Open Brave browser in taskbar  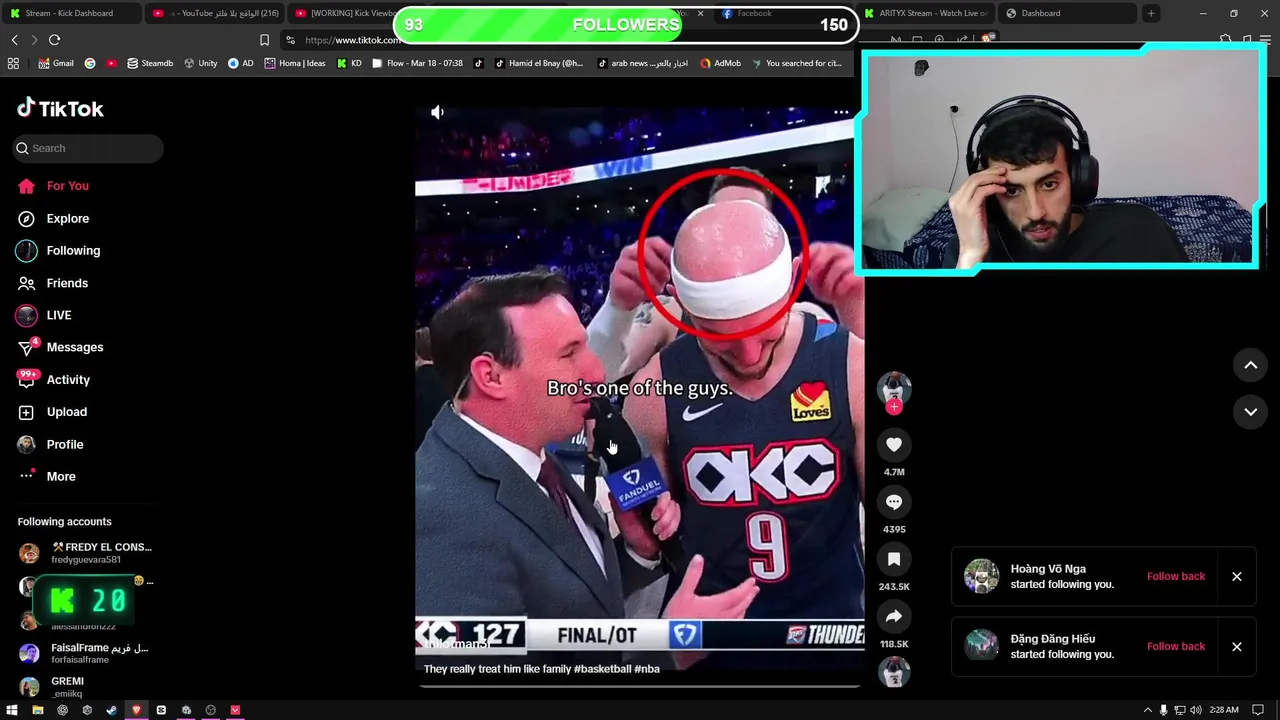coord(136,710)
